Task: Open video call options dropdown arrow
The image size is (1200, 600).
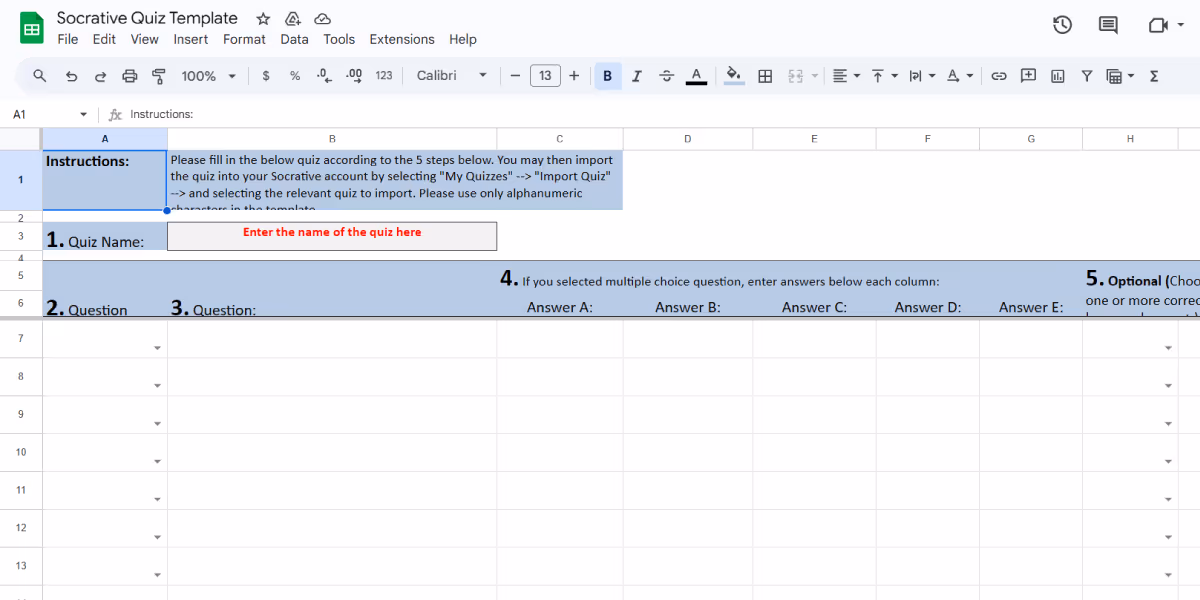Action: tap(1181, 25)
